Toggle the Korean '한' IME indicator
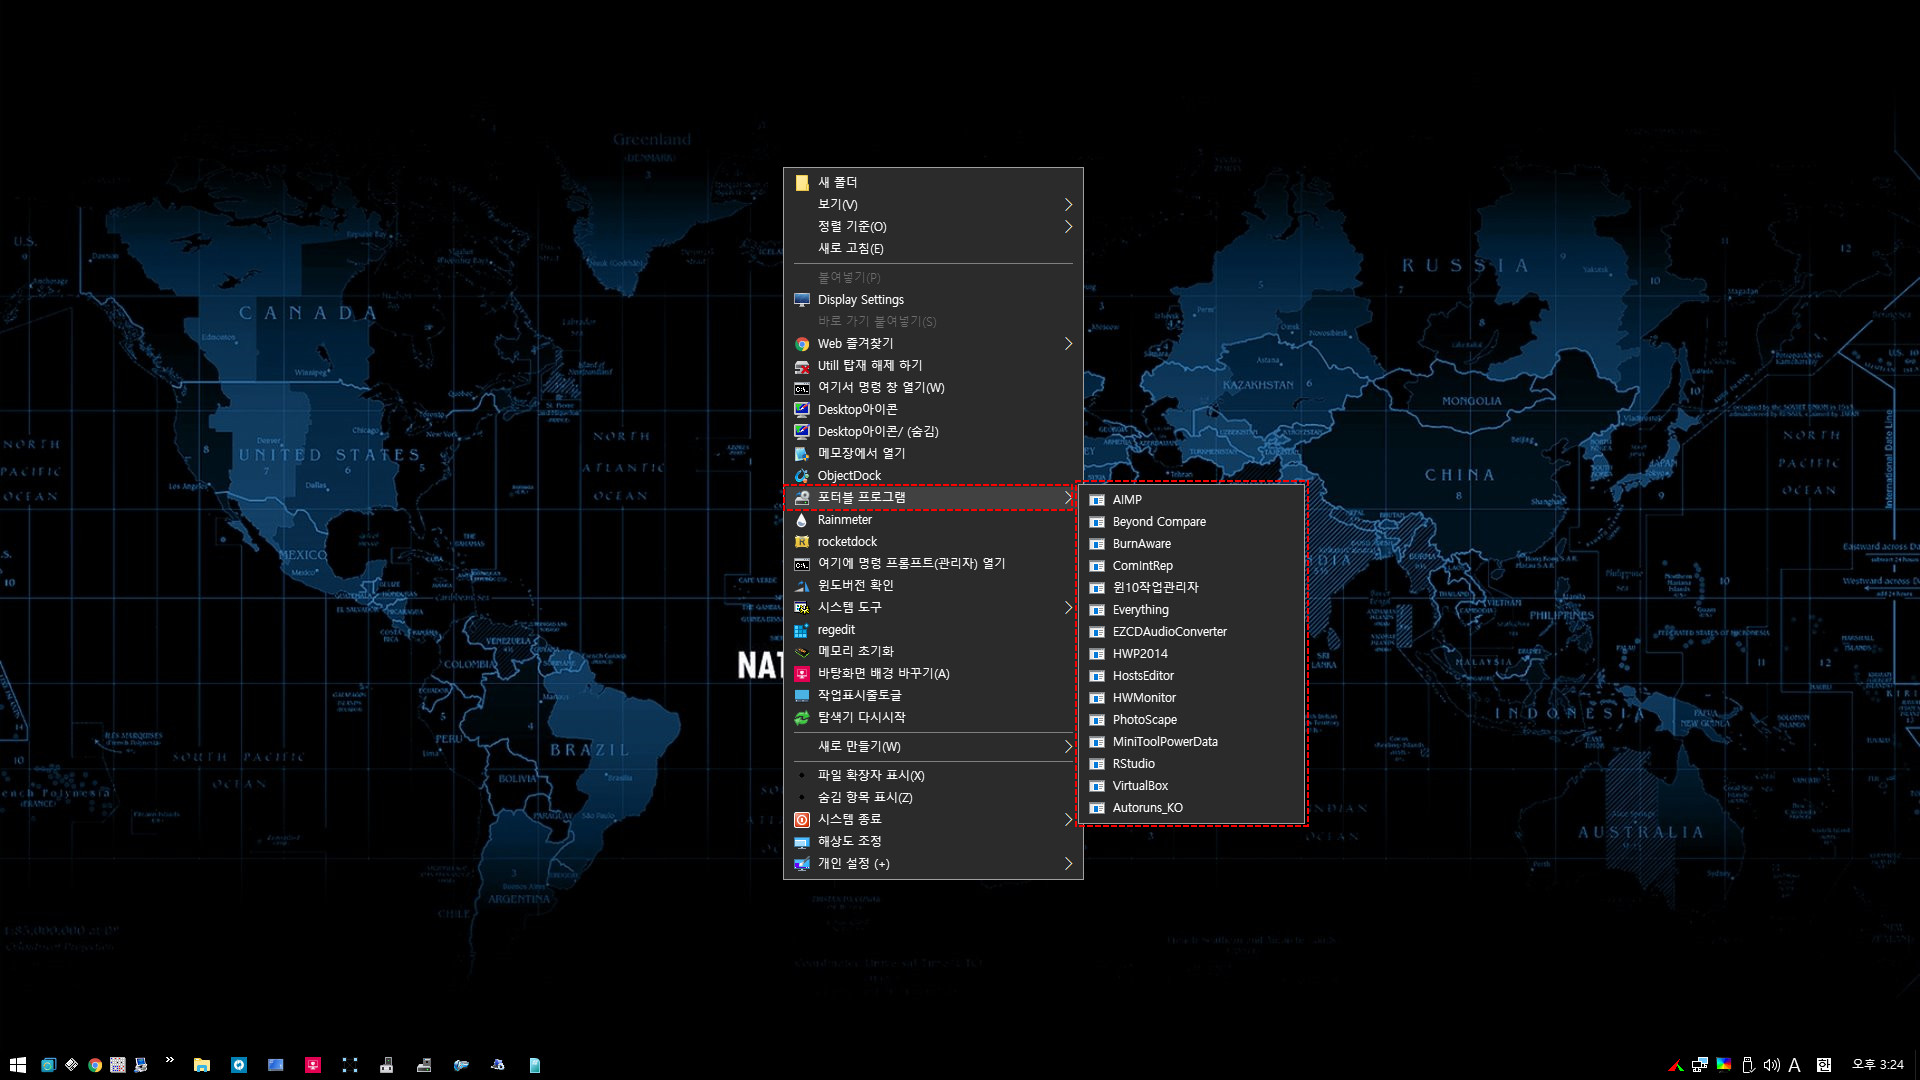This screenshot has width=1920, height=1080. [x=1824, y=1065]
